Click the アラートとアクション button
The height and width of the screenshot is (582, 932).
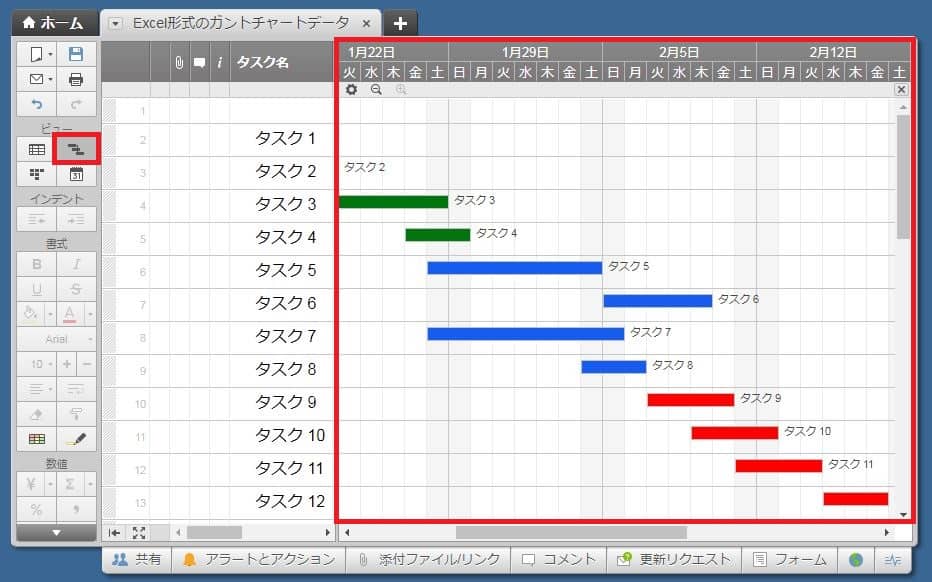pos(258,559)
